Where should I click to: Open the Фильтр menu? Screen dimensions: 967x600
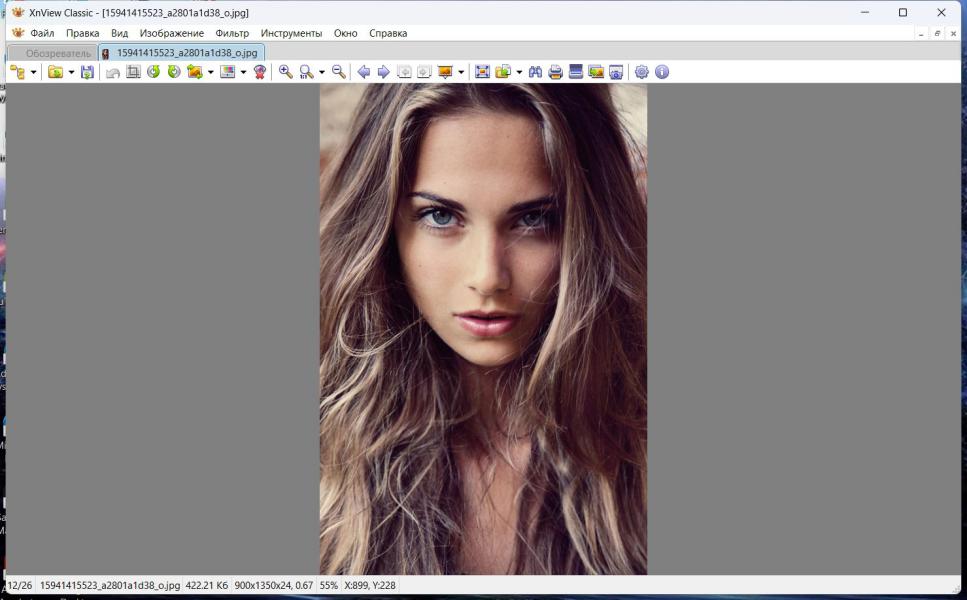[x=232, y=33]
